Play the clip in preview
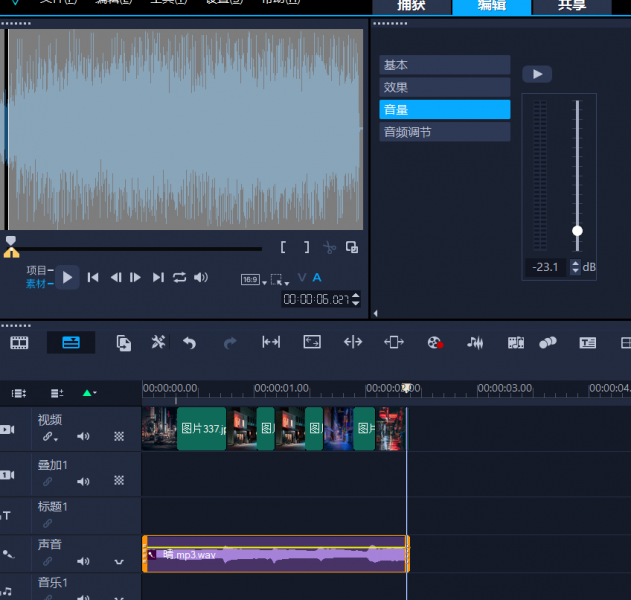The height and width of the screenshot is (600, 631). (67, 277)
